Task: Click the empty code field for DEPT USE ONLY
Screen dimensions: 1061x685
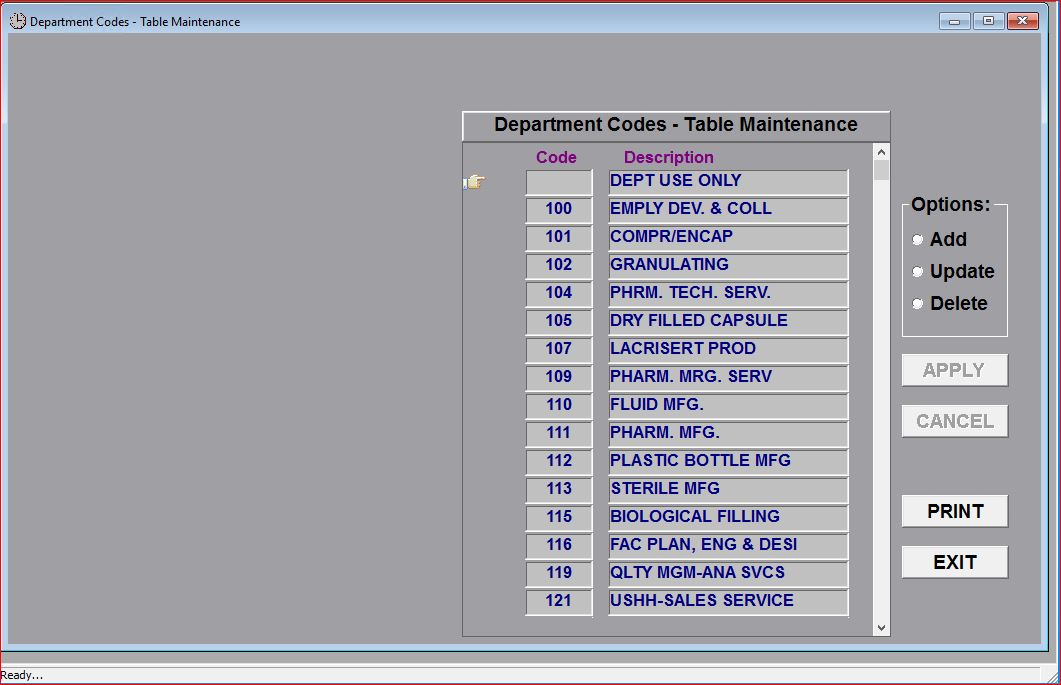Action: [559, 182]
